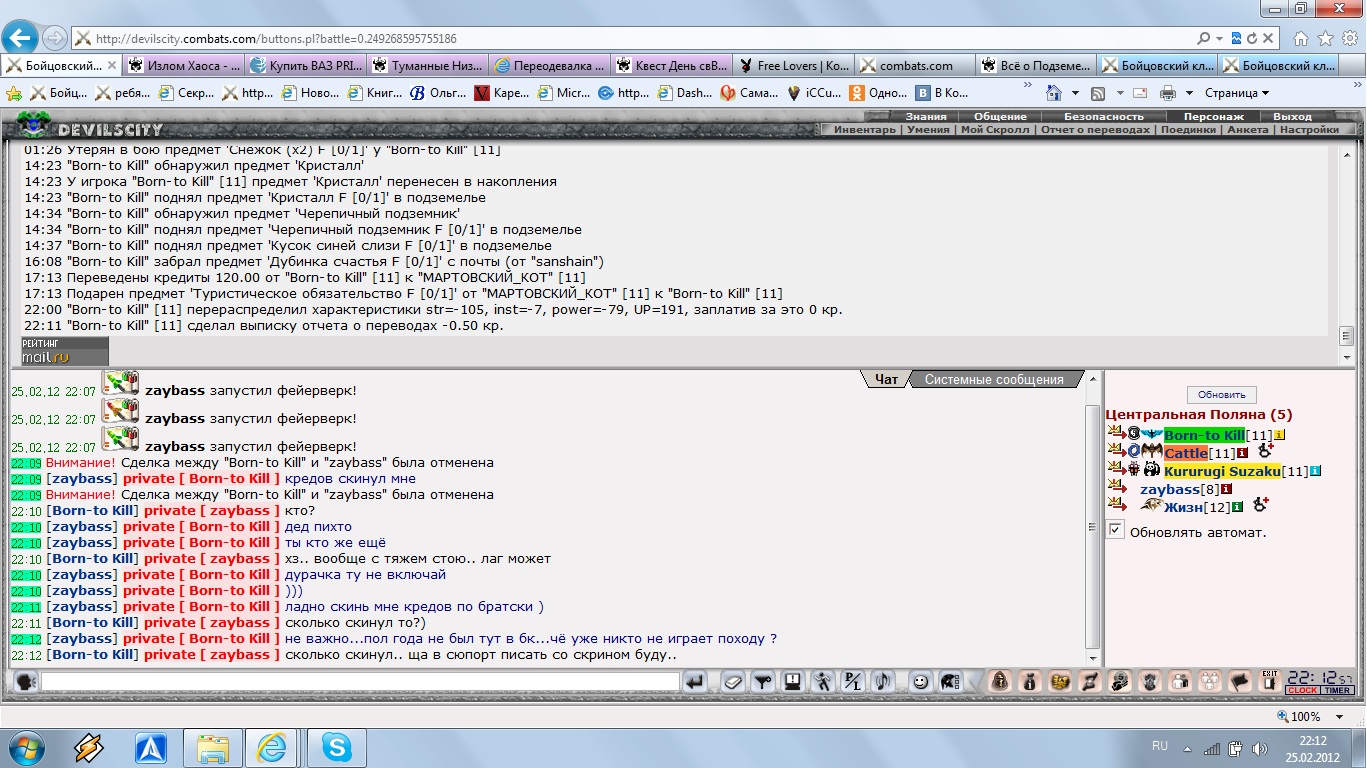
Task: Open the home button dropdown arrow
Action: (1075, 93)
